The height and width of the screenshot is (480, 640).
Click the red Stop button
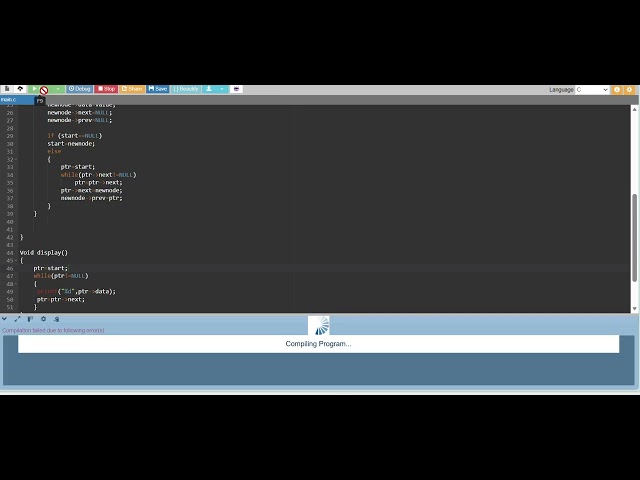coord(106,89)
